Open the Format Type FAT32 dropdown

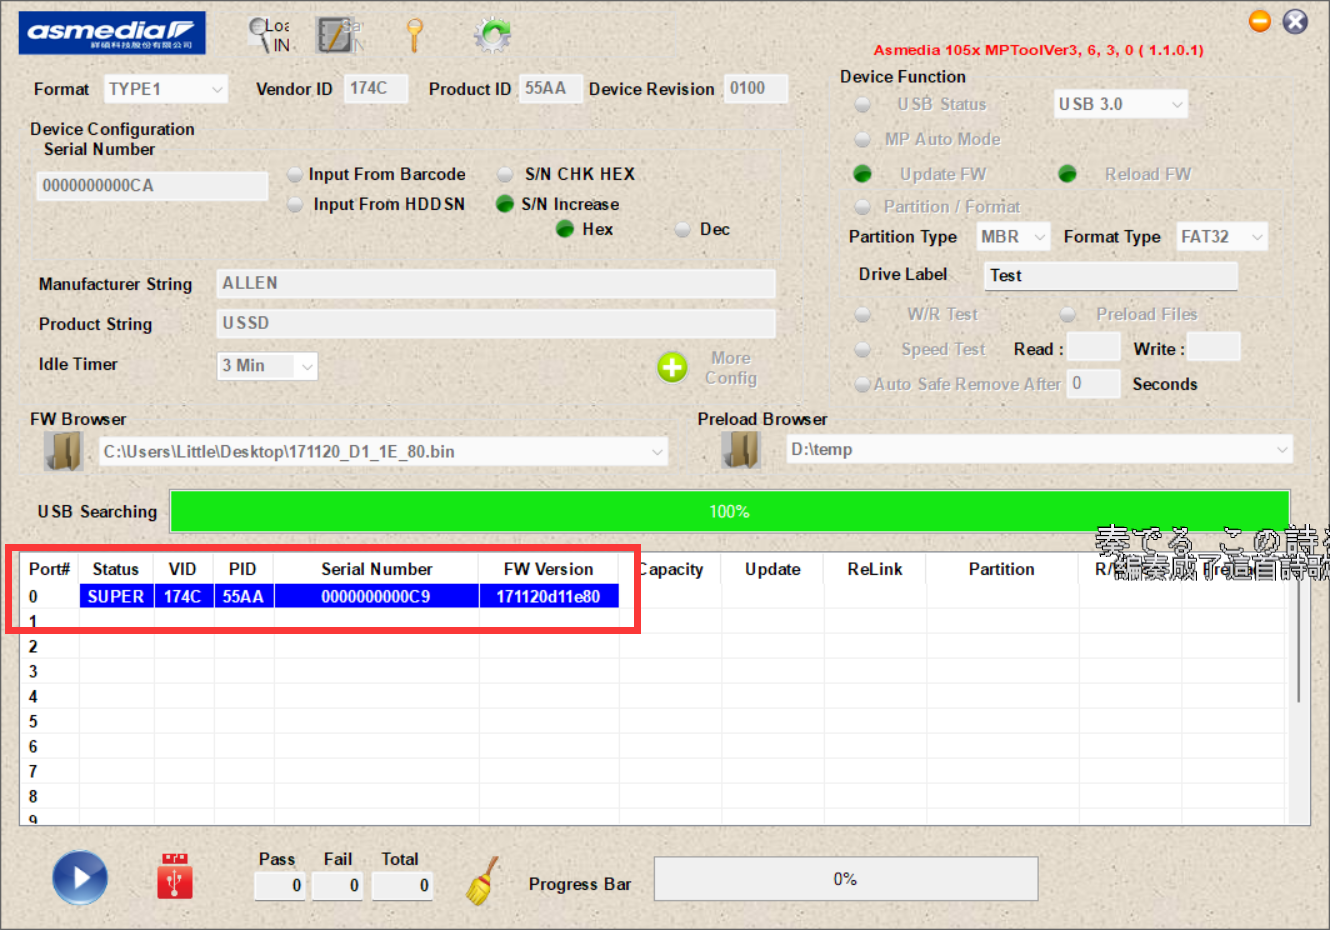(x=1222, y=237)
